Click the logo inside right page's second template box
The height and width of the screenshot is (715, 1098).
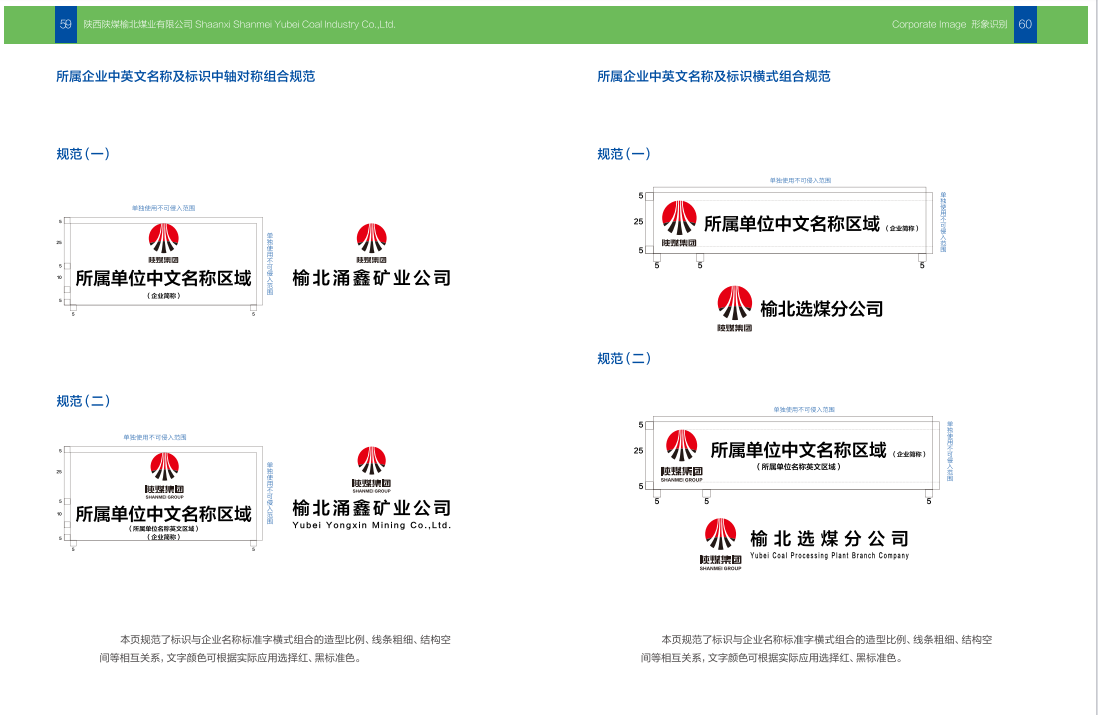681,456
